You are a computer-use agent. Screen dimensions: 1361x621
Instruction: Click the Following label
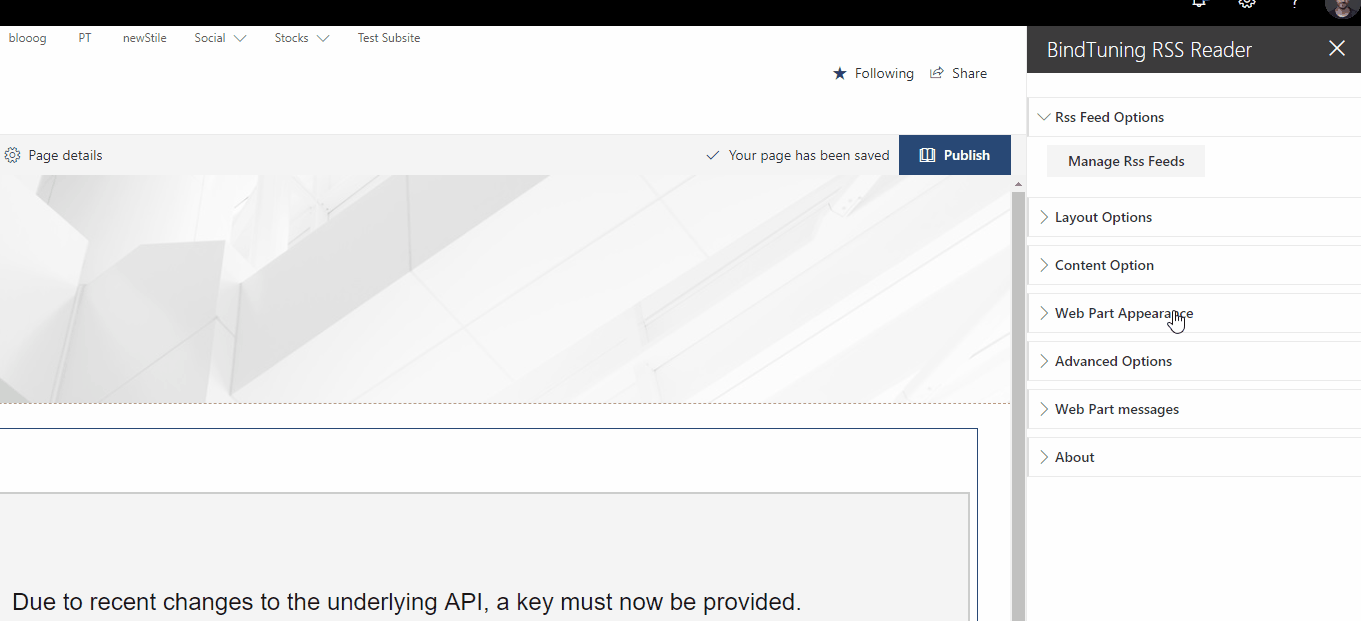[884, 73]
